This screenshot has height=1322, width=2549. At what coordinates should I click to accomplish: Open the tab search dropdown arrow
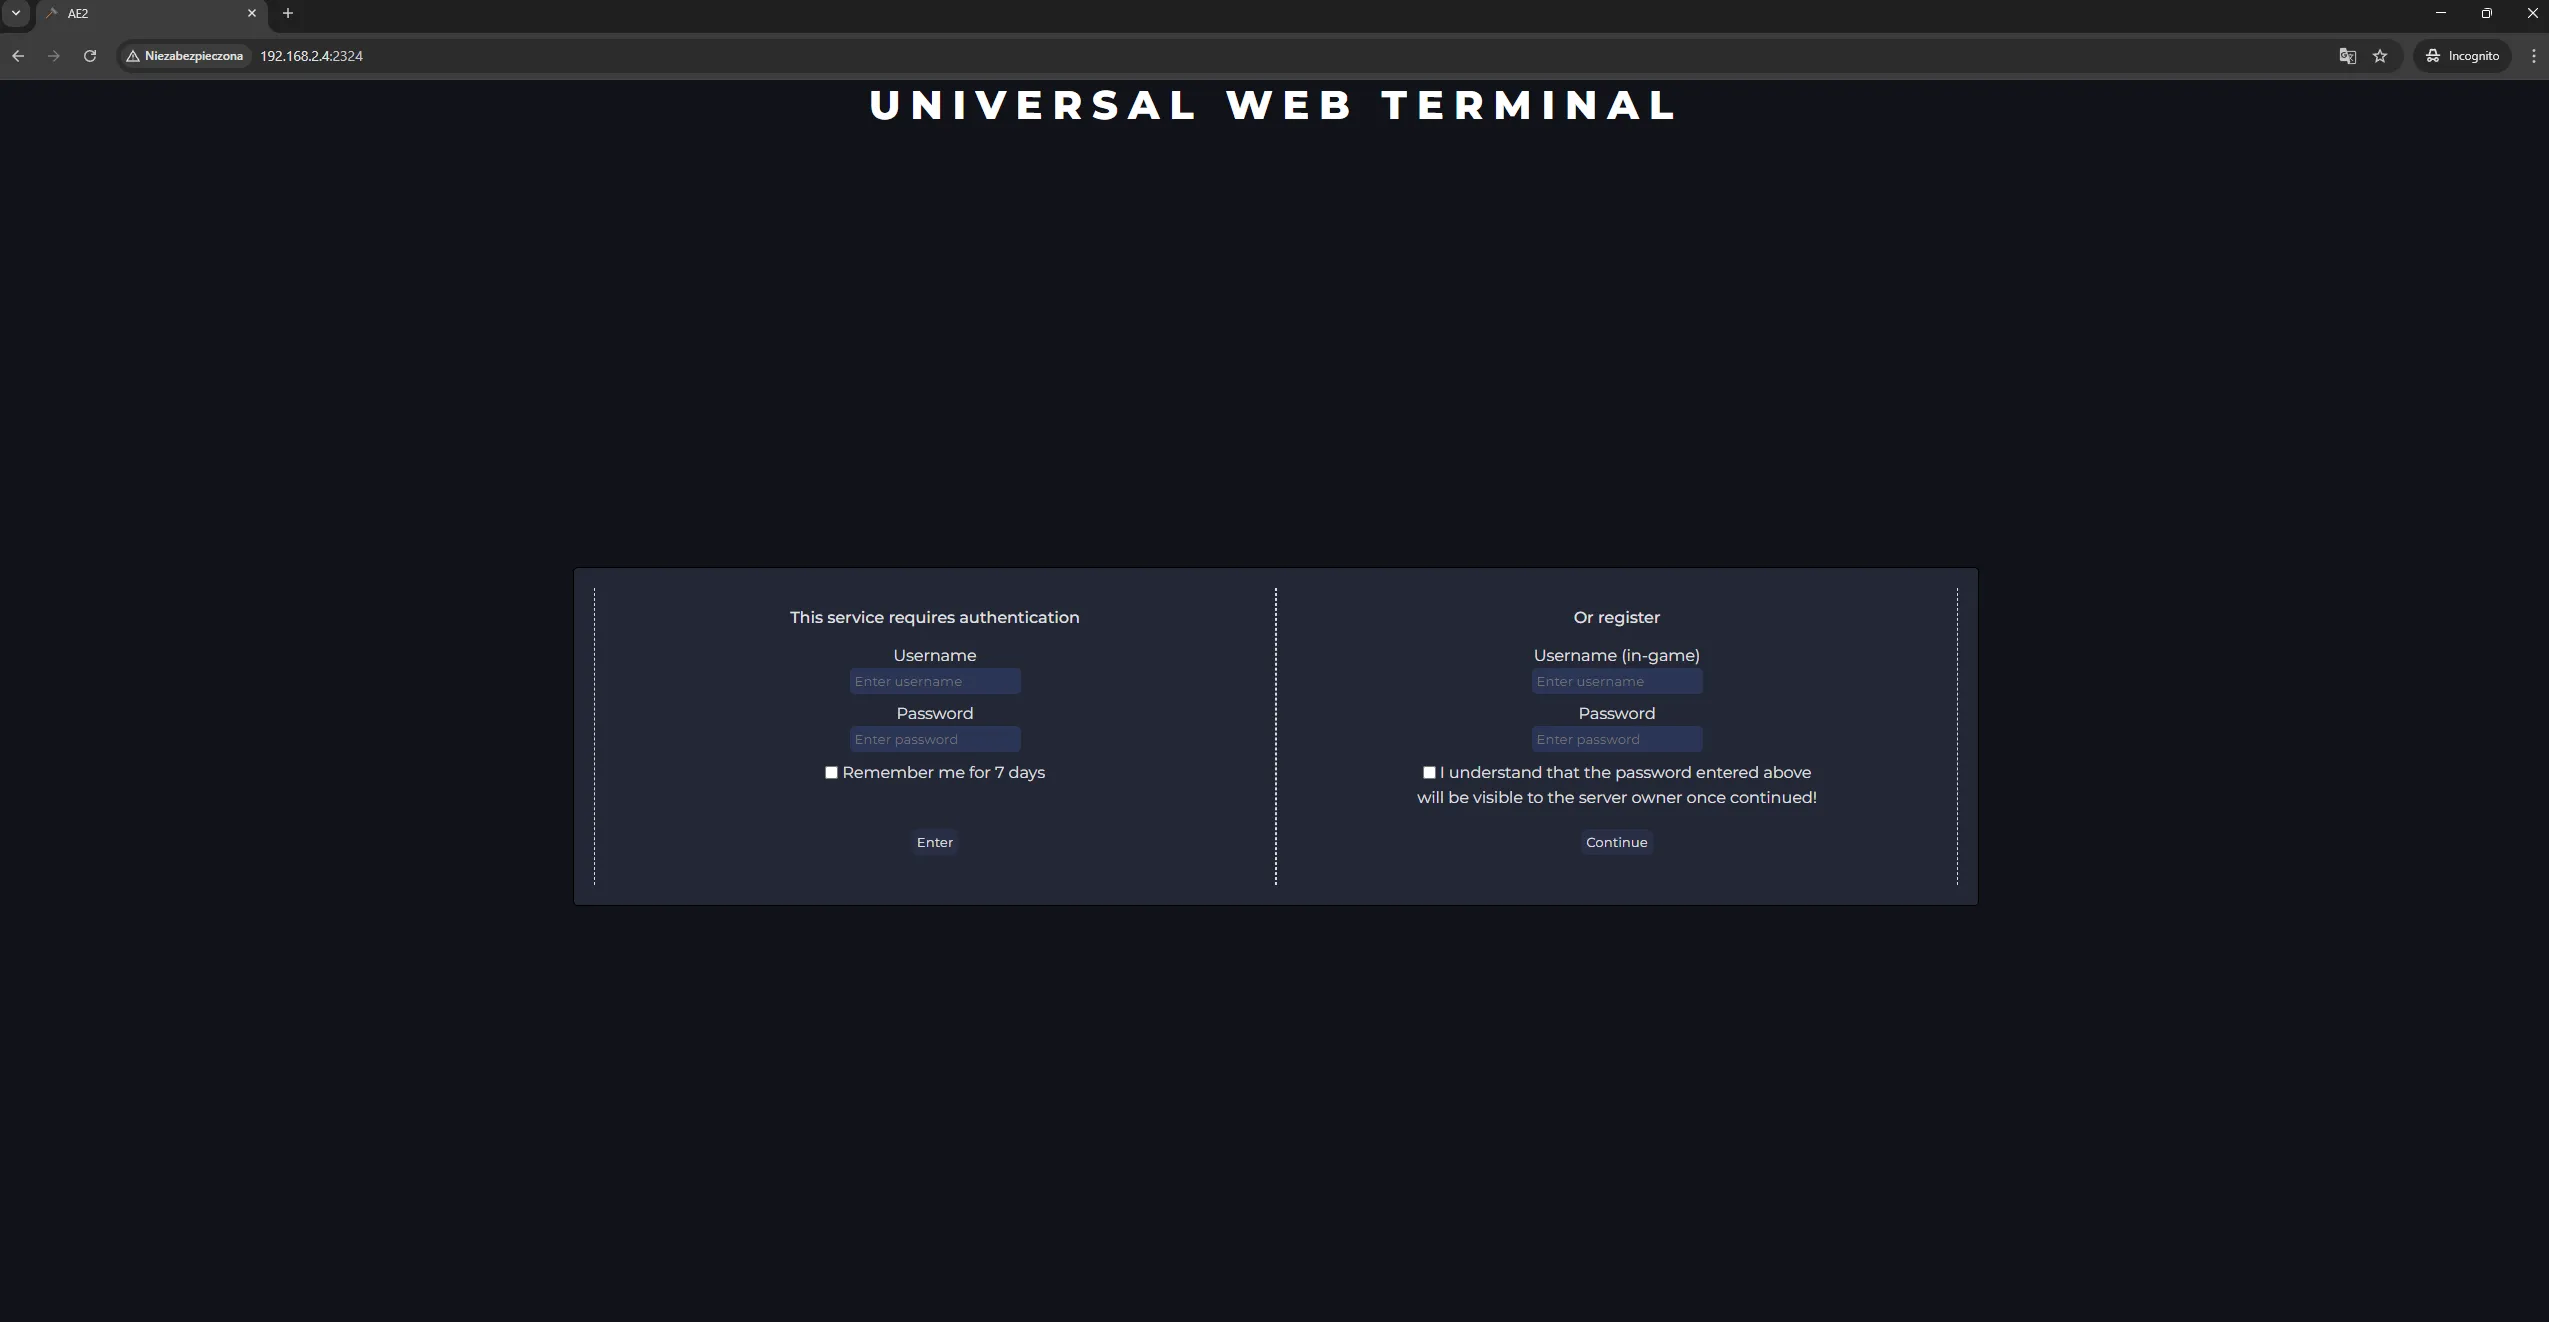click(15, 13)
